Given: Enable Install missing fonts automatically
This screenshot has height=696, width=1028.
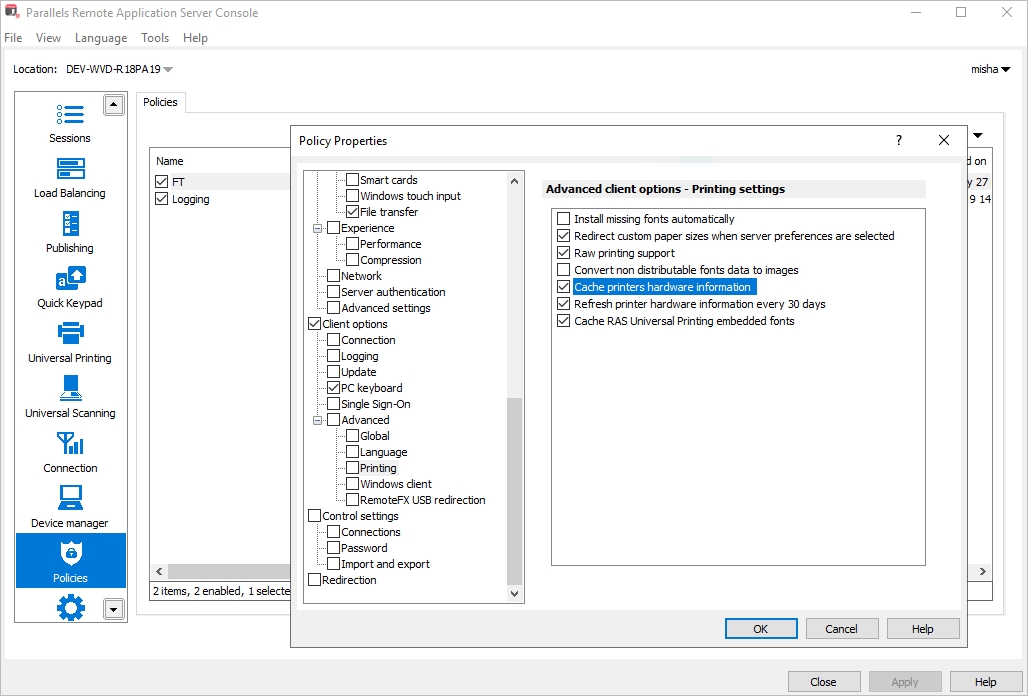Looking at the screenshot, I should (564, 219).
